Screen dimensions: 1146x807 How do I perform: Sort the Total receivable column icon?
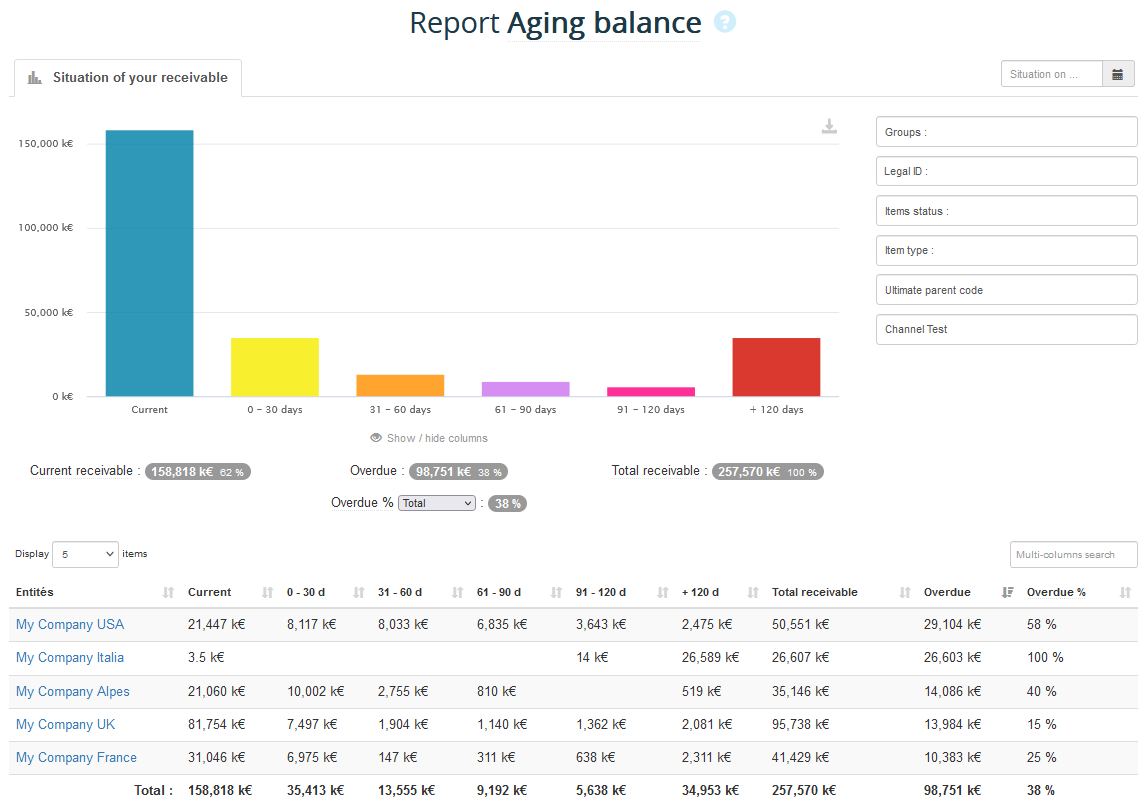pyautogui.click(x=904, y=593)
